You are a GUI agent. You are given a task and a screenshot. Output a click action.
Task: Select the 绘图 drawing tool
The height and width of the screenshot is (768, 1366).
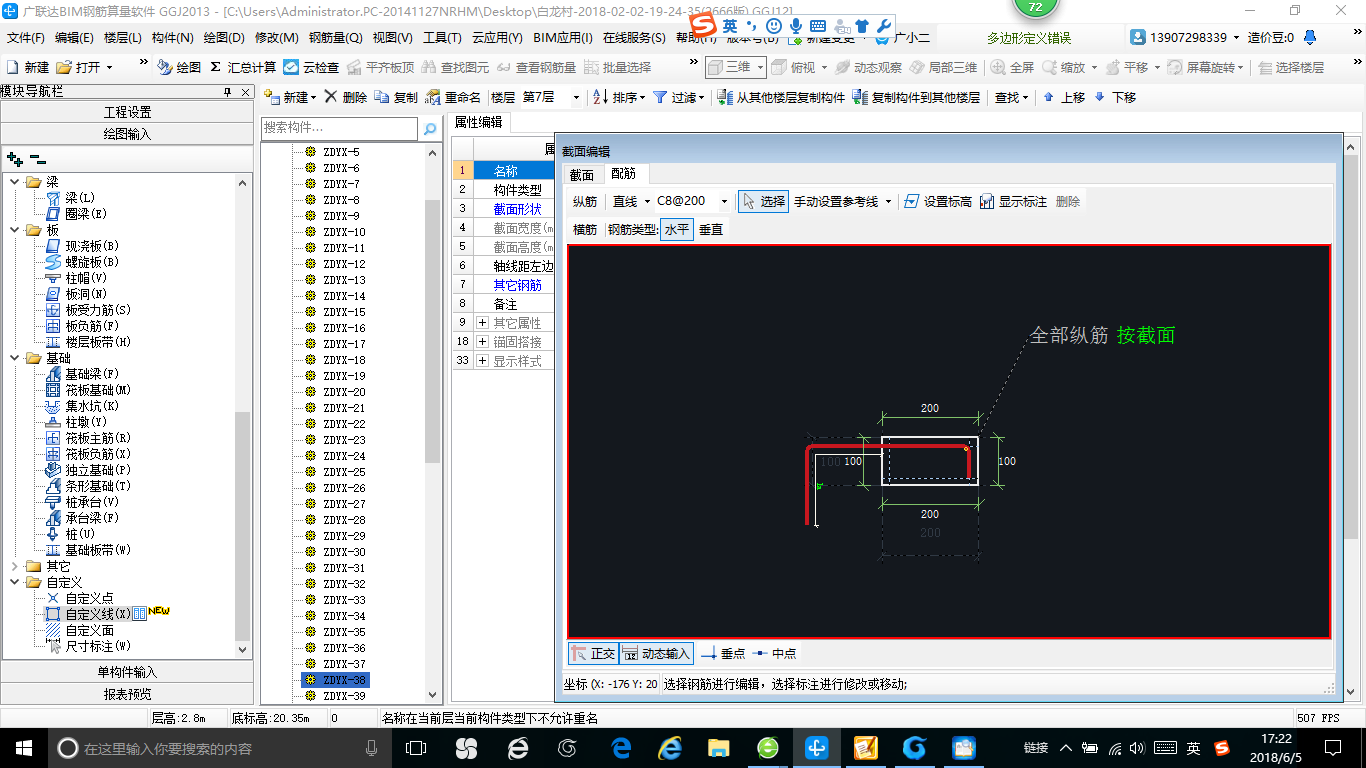click(x=180, y=67)
